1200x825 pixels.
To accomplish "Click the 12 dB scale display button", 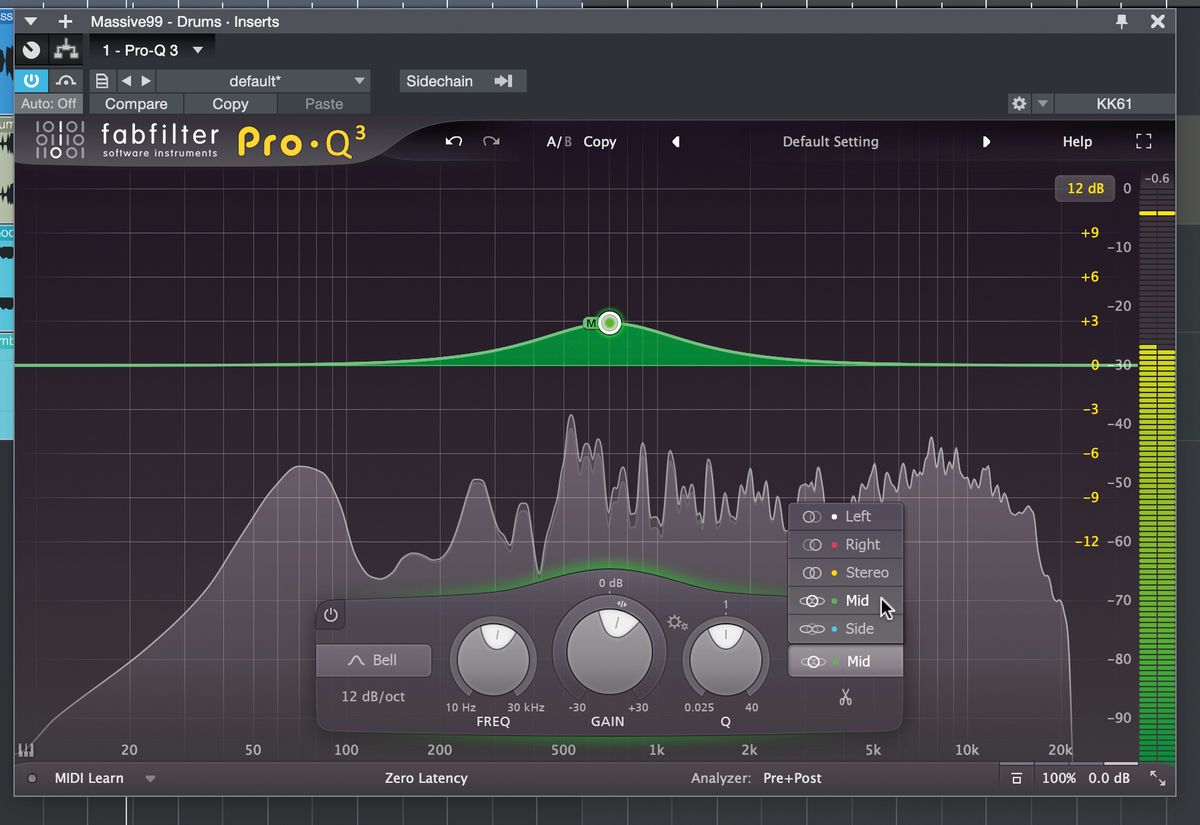I will (1085, 188).
